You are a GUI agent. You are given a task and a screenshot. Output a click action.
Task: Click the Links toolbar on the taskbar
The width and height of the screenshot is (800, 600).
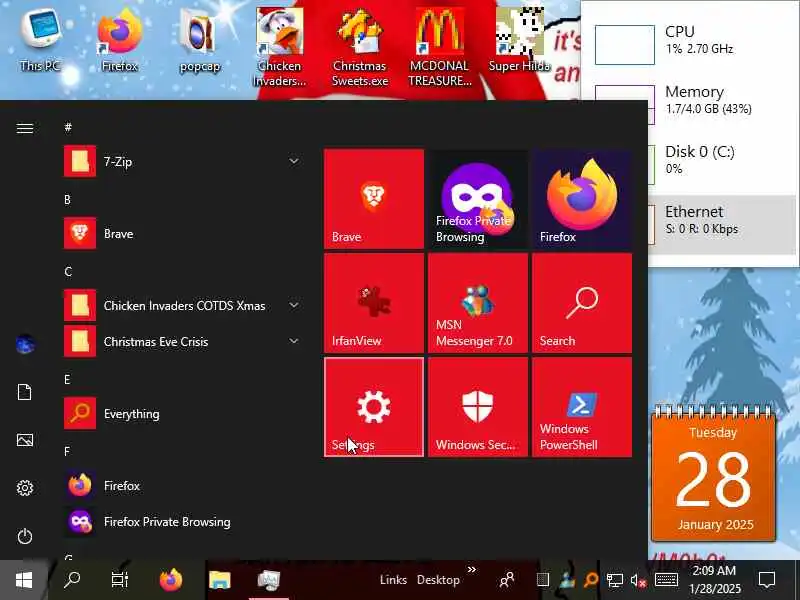pyautogui.click(x=393, y=580)
